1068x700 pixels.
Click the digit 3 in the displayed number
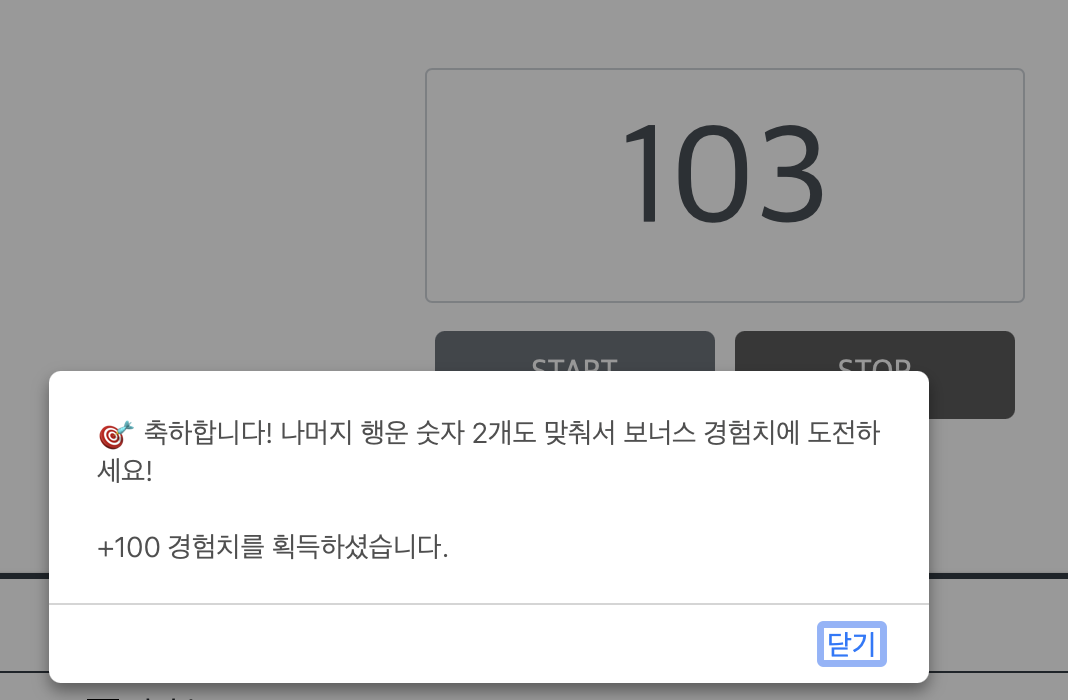coord(792,173)
